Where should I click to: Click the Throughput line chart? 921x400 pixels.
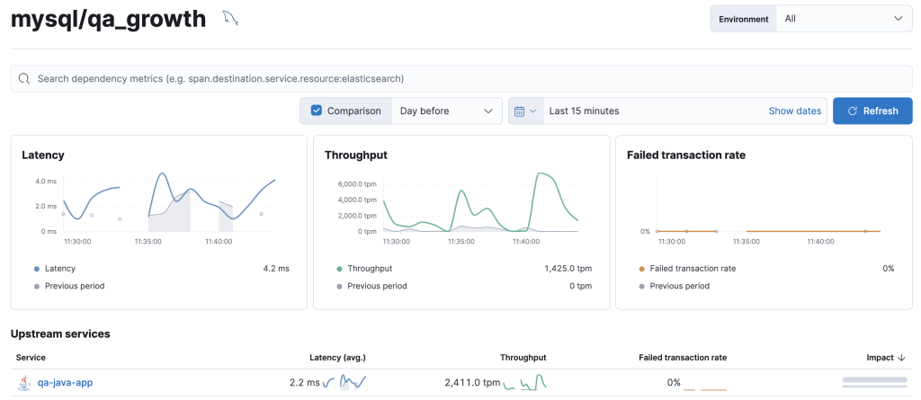tap(480, 203)
